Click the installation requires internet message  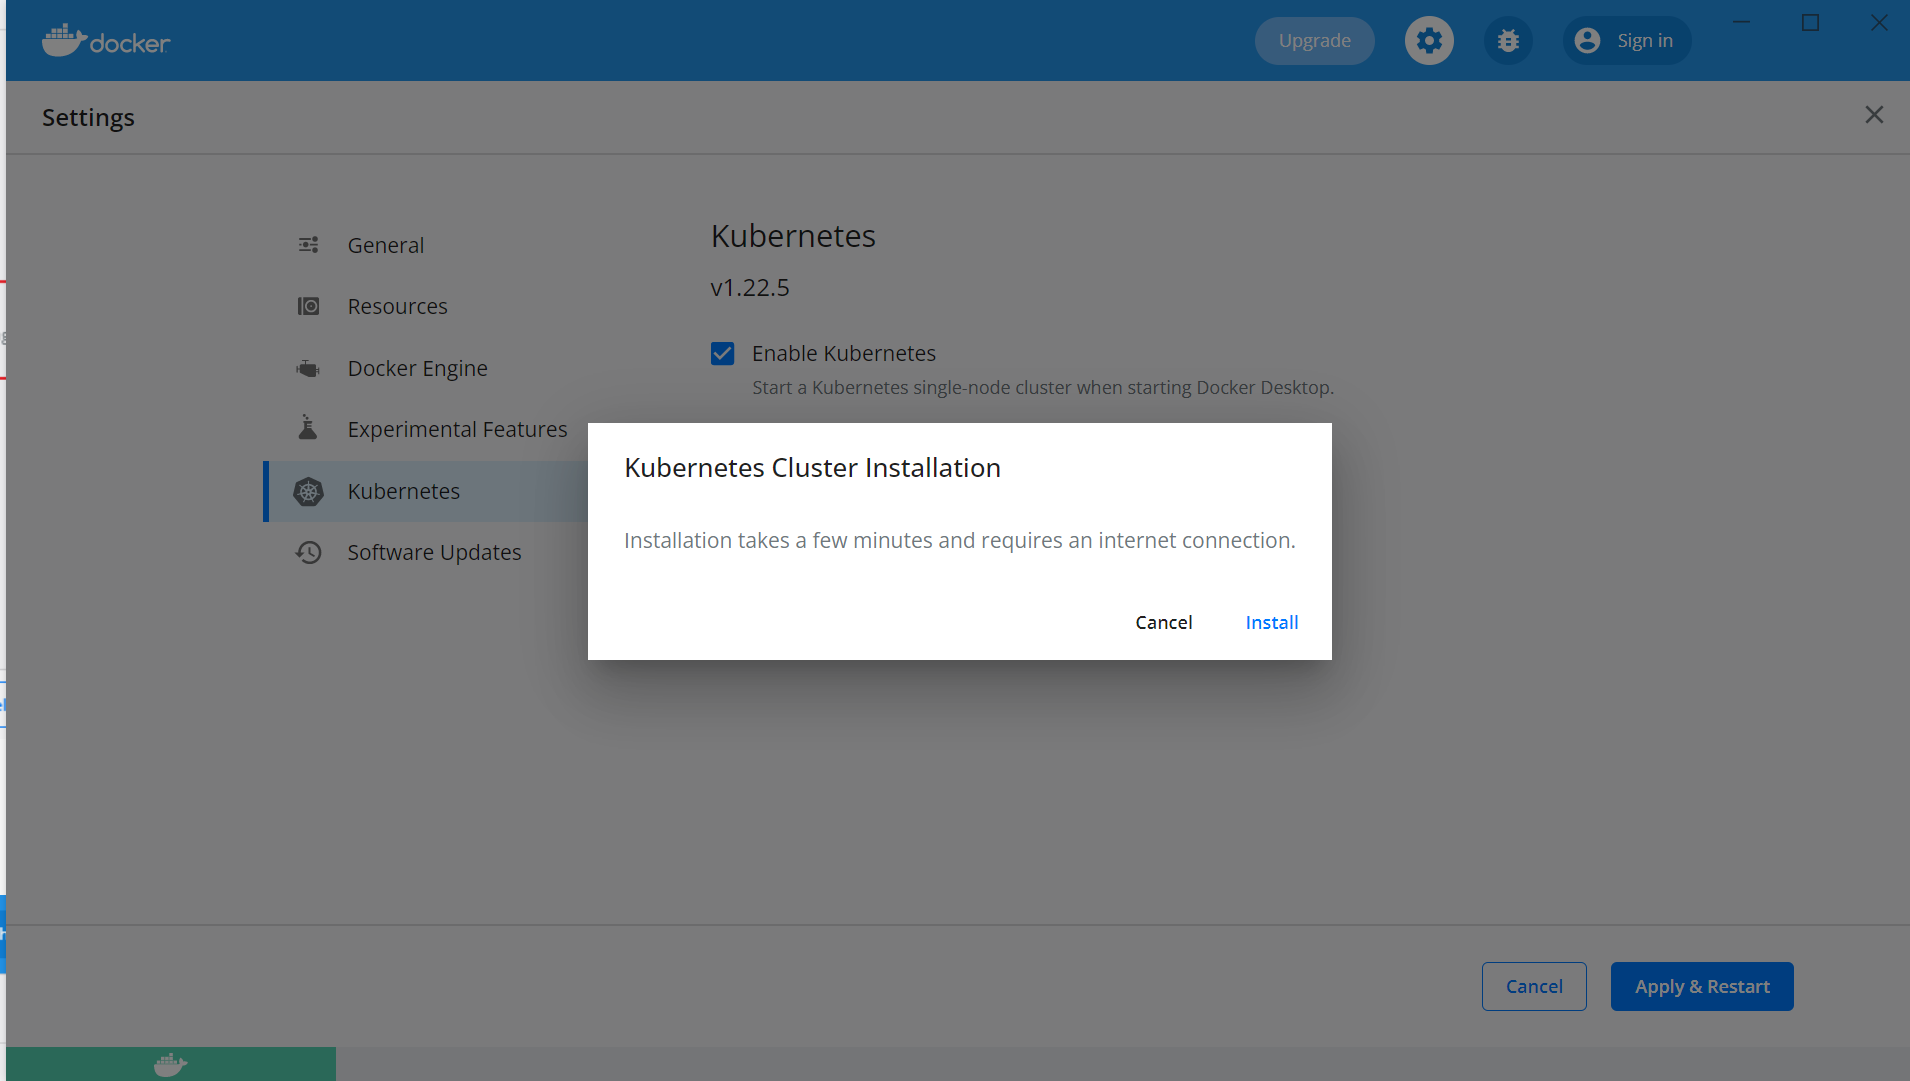coord(959,540)
